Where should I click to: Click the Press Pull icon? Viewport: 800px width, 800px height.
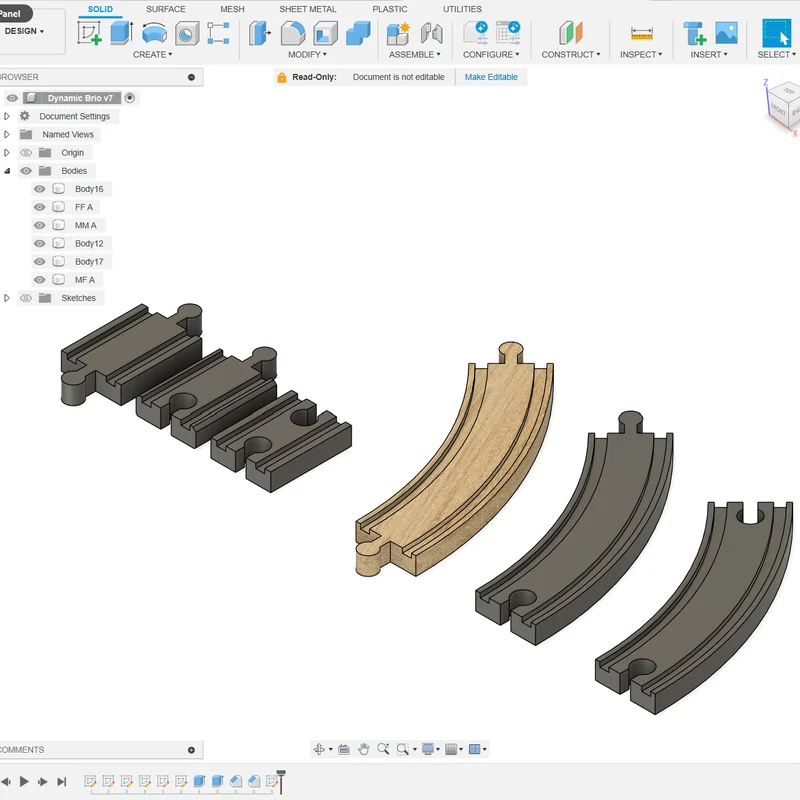point(260,33)
